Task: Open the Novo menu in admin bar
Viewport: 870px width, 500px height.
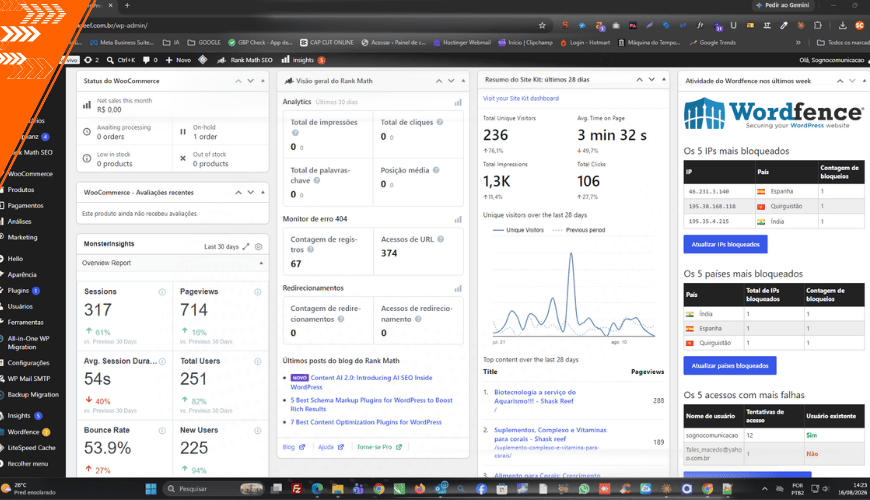Action: click(x=178, y=60)
